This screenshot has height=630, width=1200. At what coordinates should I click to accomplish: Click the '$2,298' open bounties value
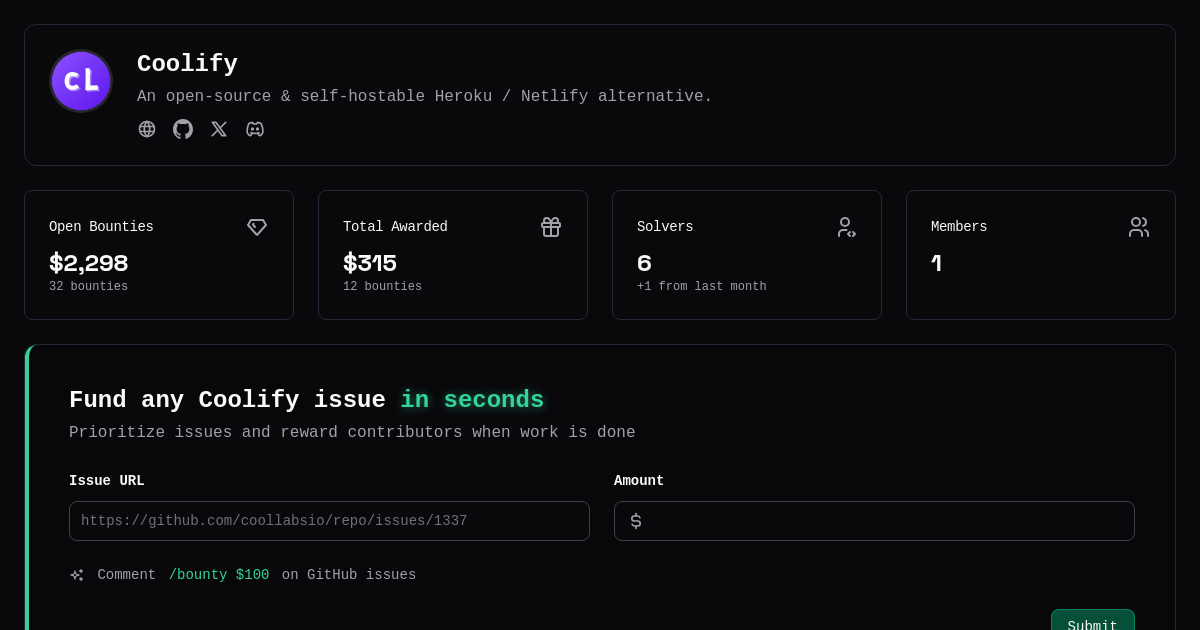click(x=88, y=264)
